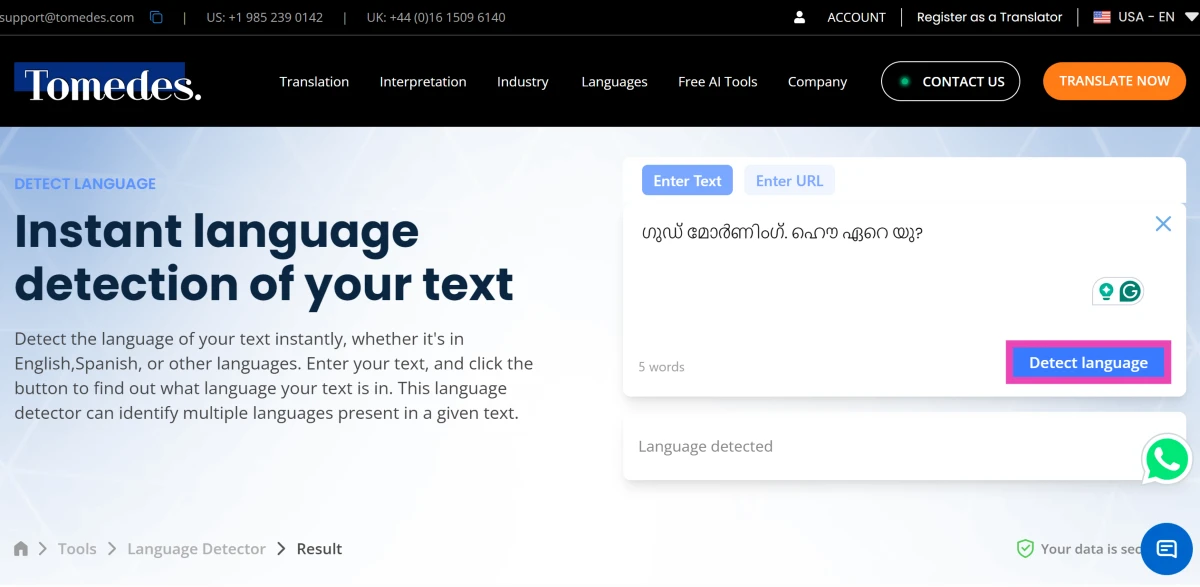The image size is (1200, 587).
Task: Open WhatsApp chat via the green icon
Action: pyautogui.click(x=1166, y=459)
